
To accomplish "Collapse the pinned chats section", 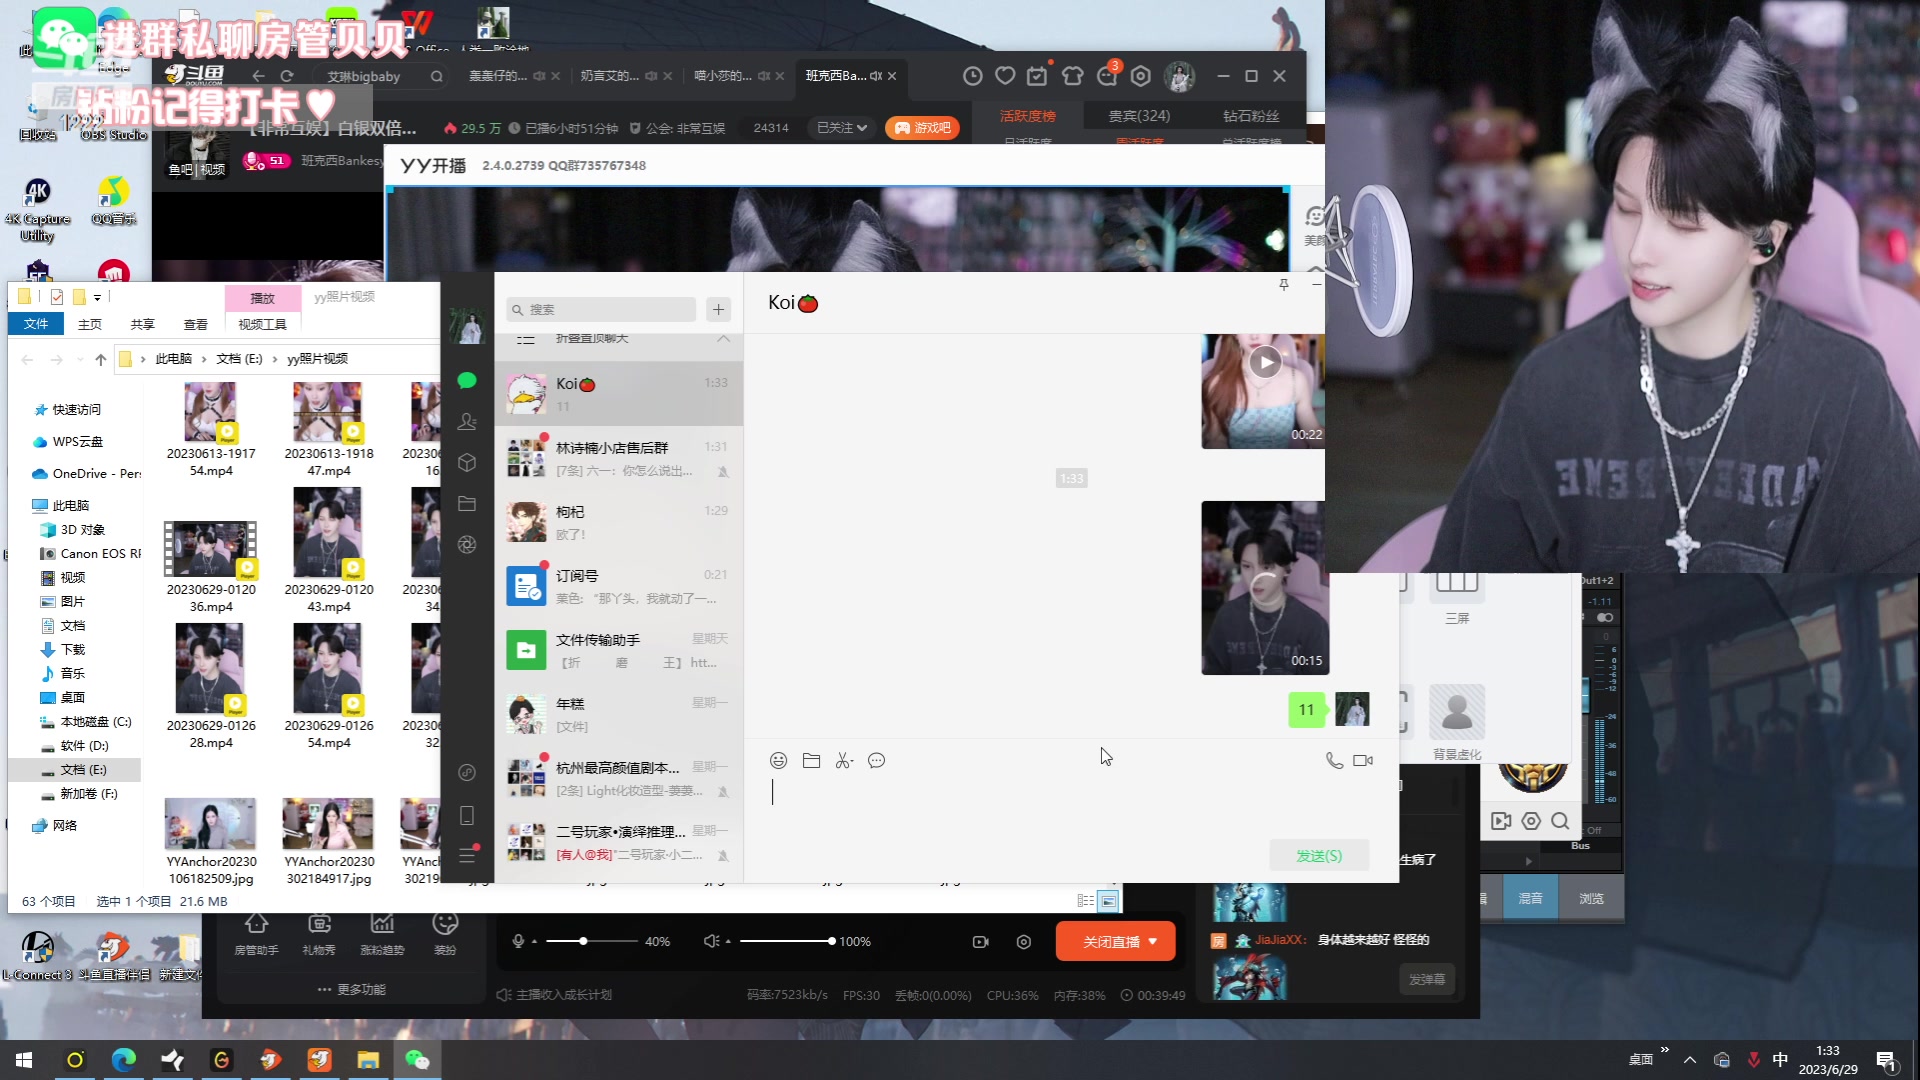I will [x=723, y=339].
